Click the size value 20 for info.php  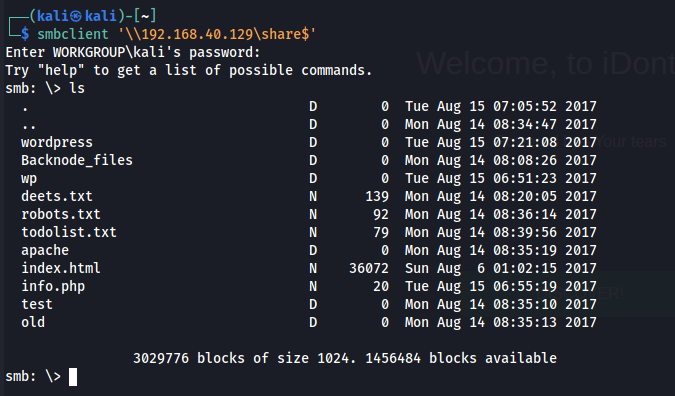[381, 286]
